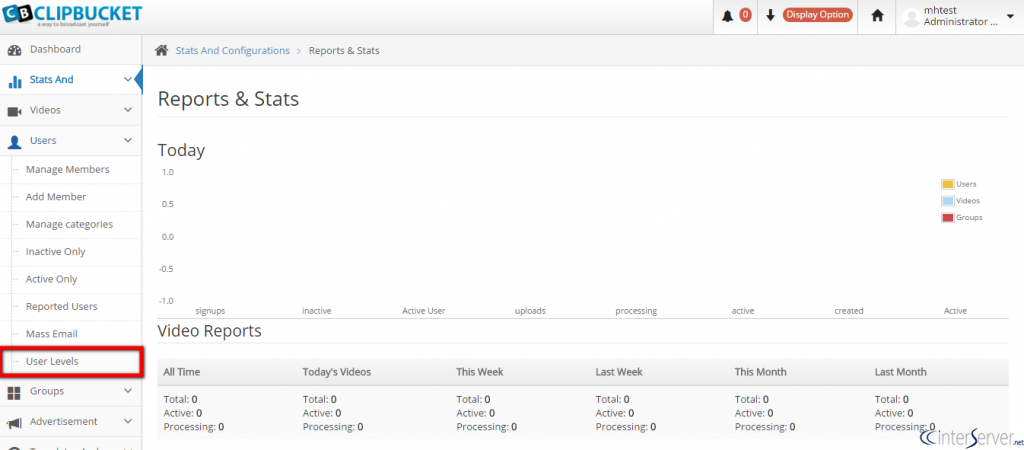Click the Video Reports heading
This screenshot has height=450, width=1024.
[x=210, y=331]
